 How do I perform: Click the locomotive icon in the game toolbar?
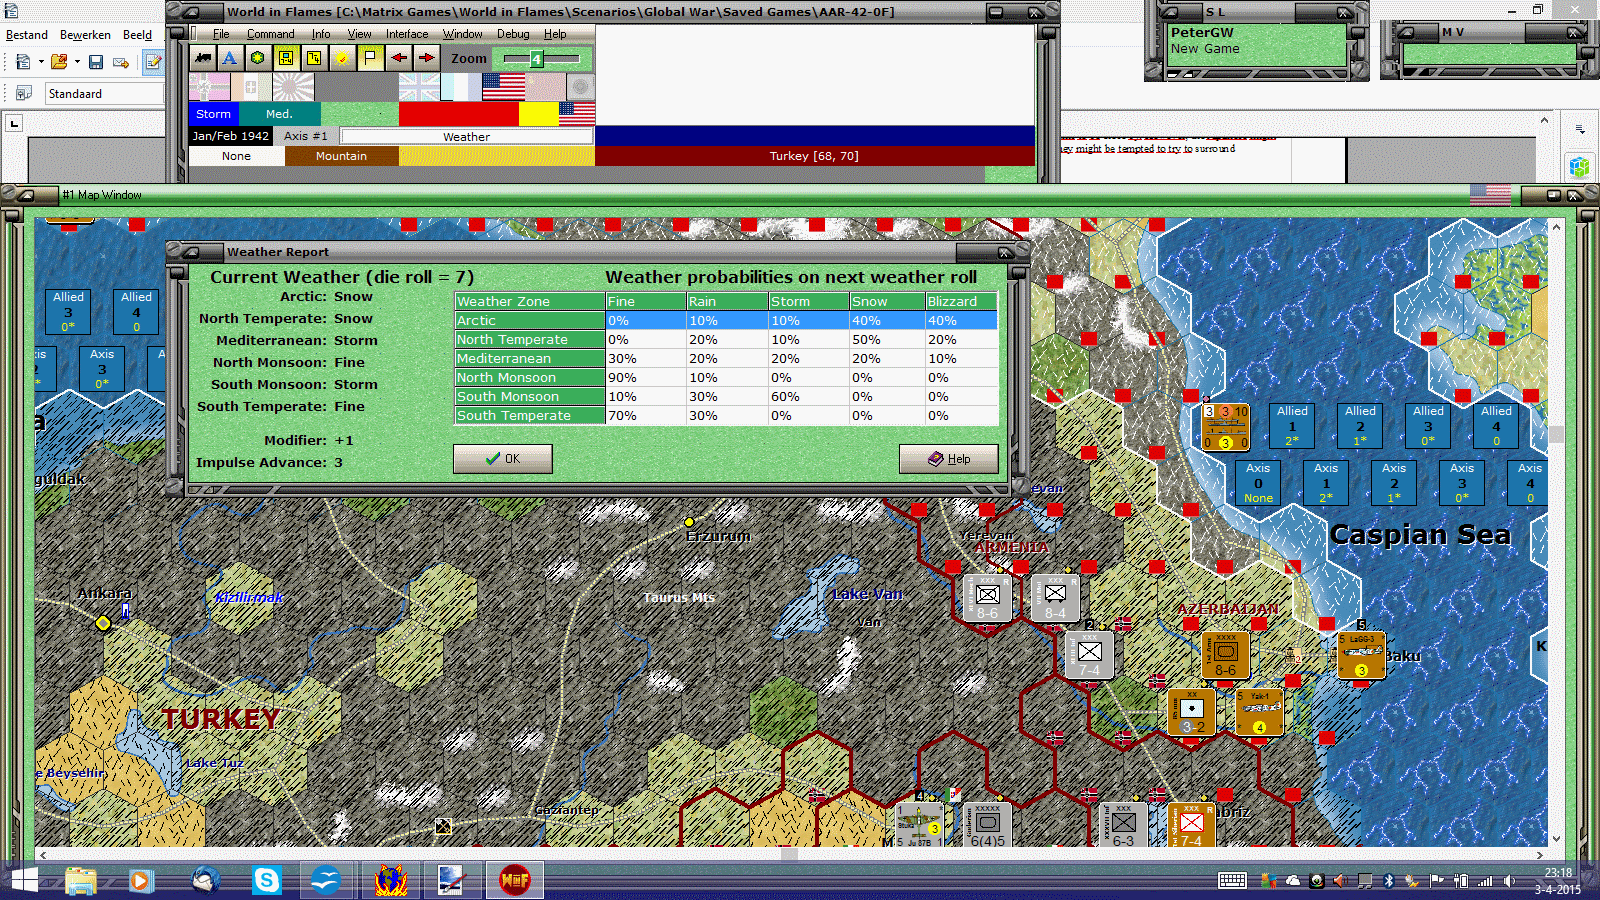(x=203, y=58)
